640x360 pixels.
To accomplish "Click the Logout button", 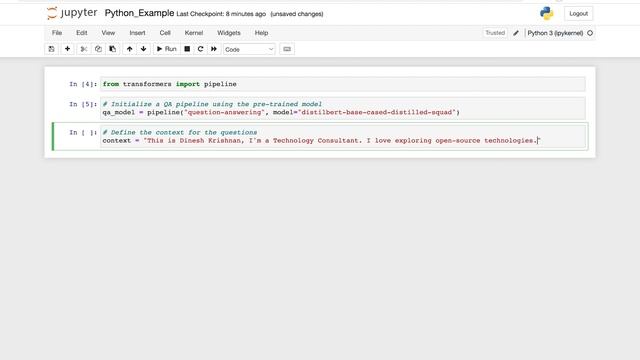I will tap(578, 13).
